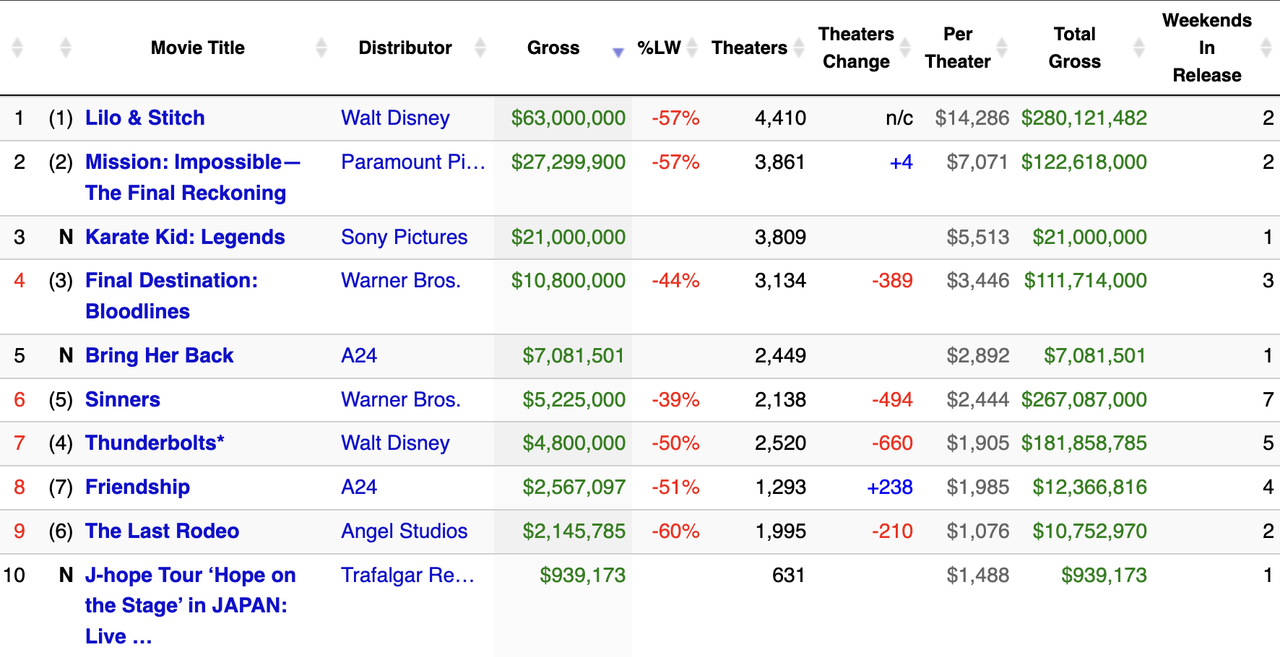The height and width of the screenshot is (657, 1280).
Task: Select the $10,800,000 gross value
Action: pyautogui.click(x=568, y=281)
